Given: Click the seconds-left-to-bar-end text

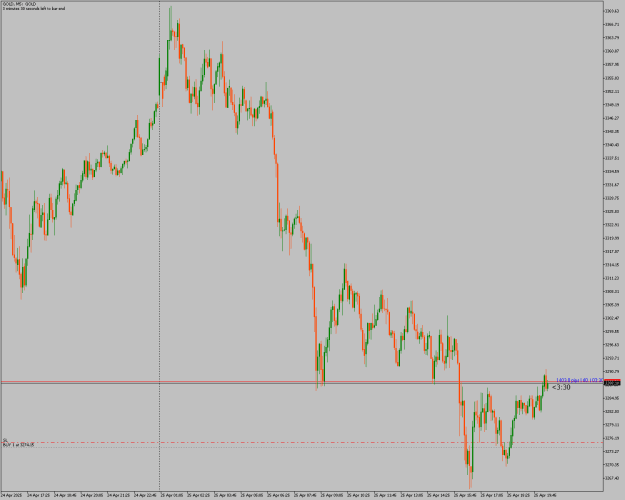Looking at the screenshot, I should pos(33,8).
